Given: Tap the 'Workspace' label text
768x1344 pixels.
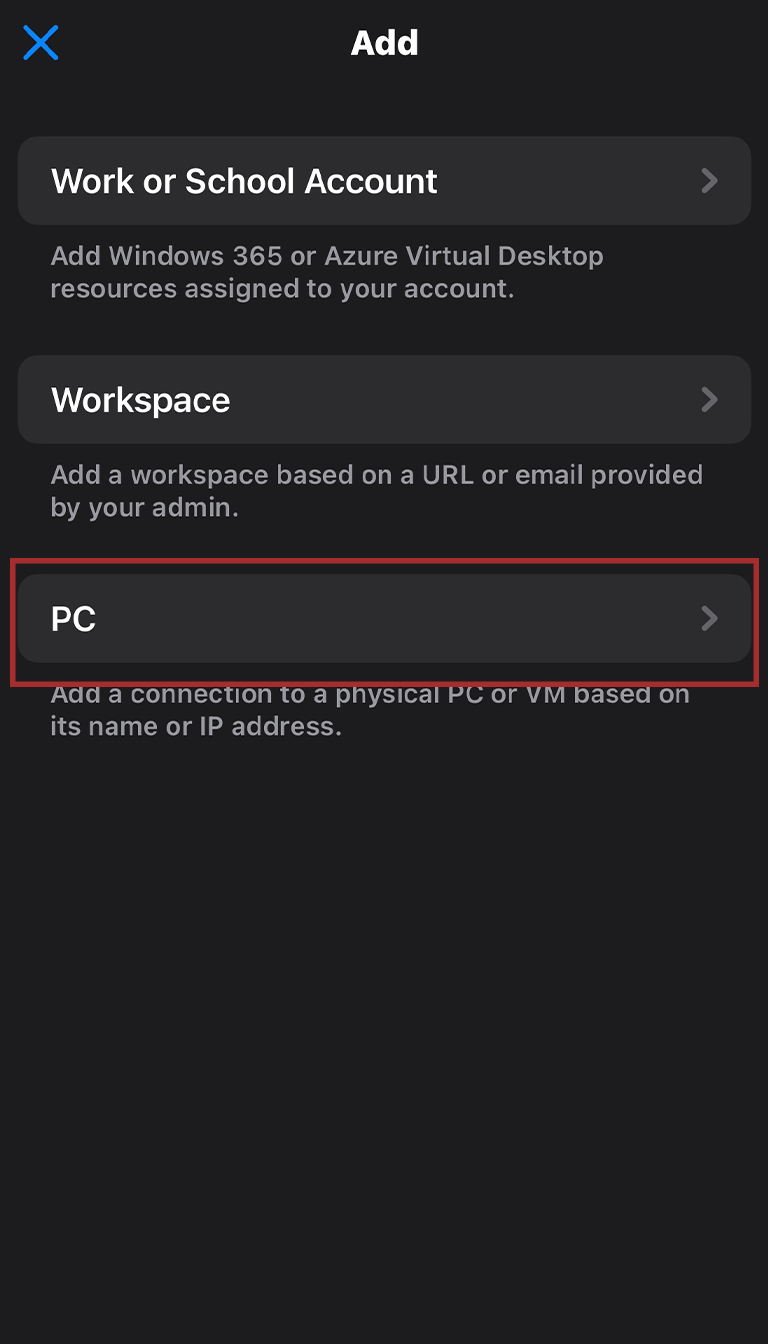Looking at the screenshot, I should 141,400.
